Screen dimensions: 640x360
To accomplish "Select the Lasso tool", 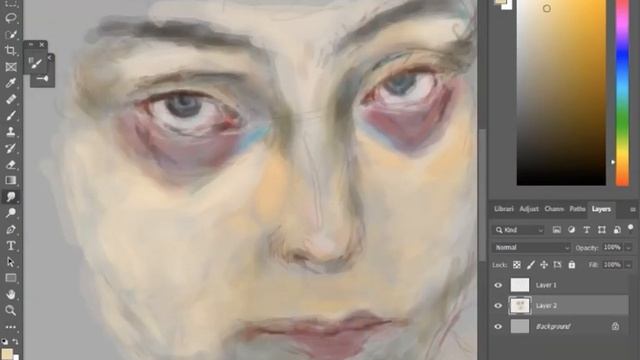I will [x=11, y=18].
